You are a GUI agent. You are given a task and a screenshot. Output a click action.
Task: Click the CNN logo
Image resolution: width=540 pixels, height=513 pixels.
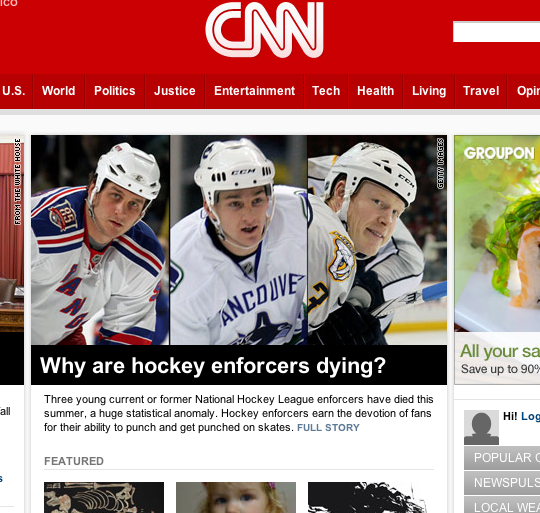point(264,30)
